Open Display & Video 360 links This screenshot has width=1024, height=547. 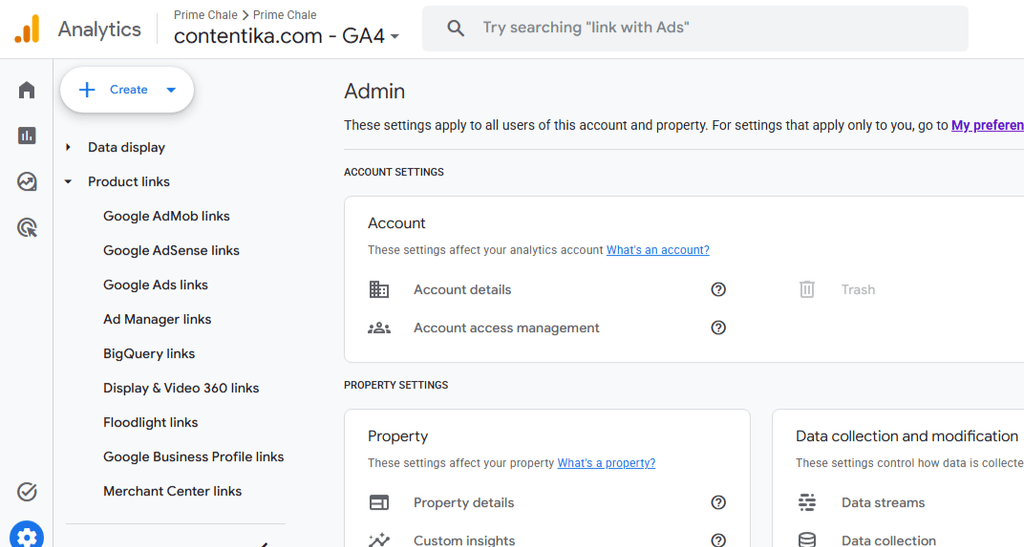181,388
